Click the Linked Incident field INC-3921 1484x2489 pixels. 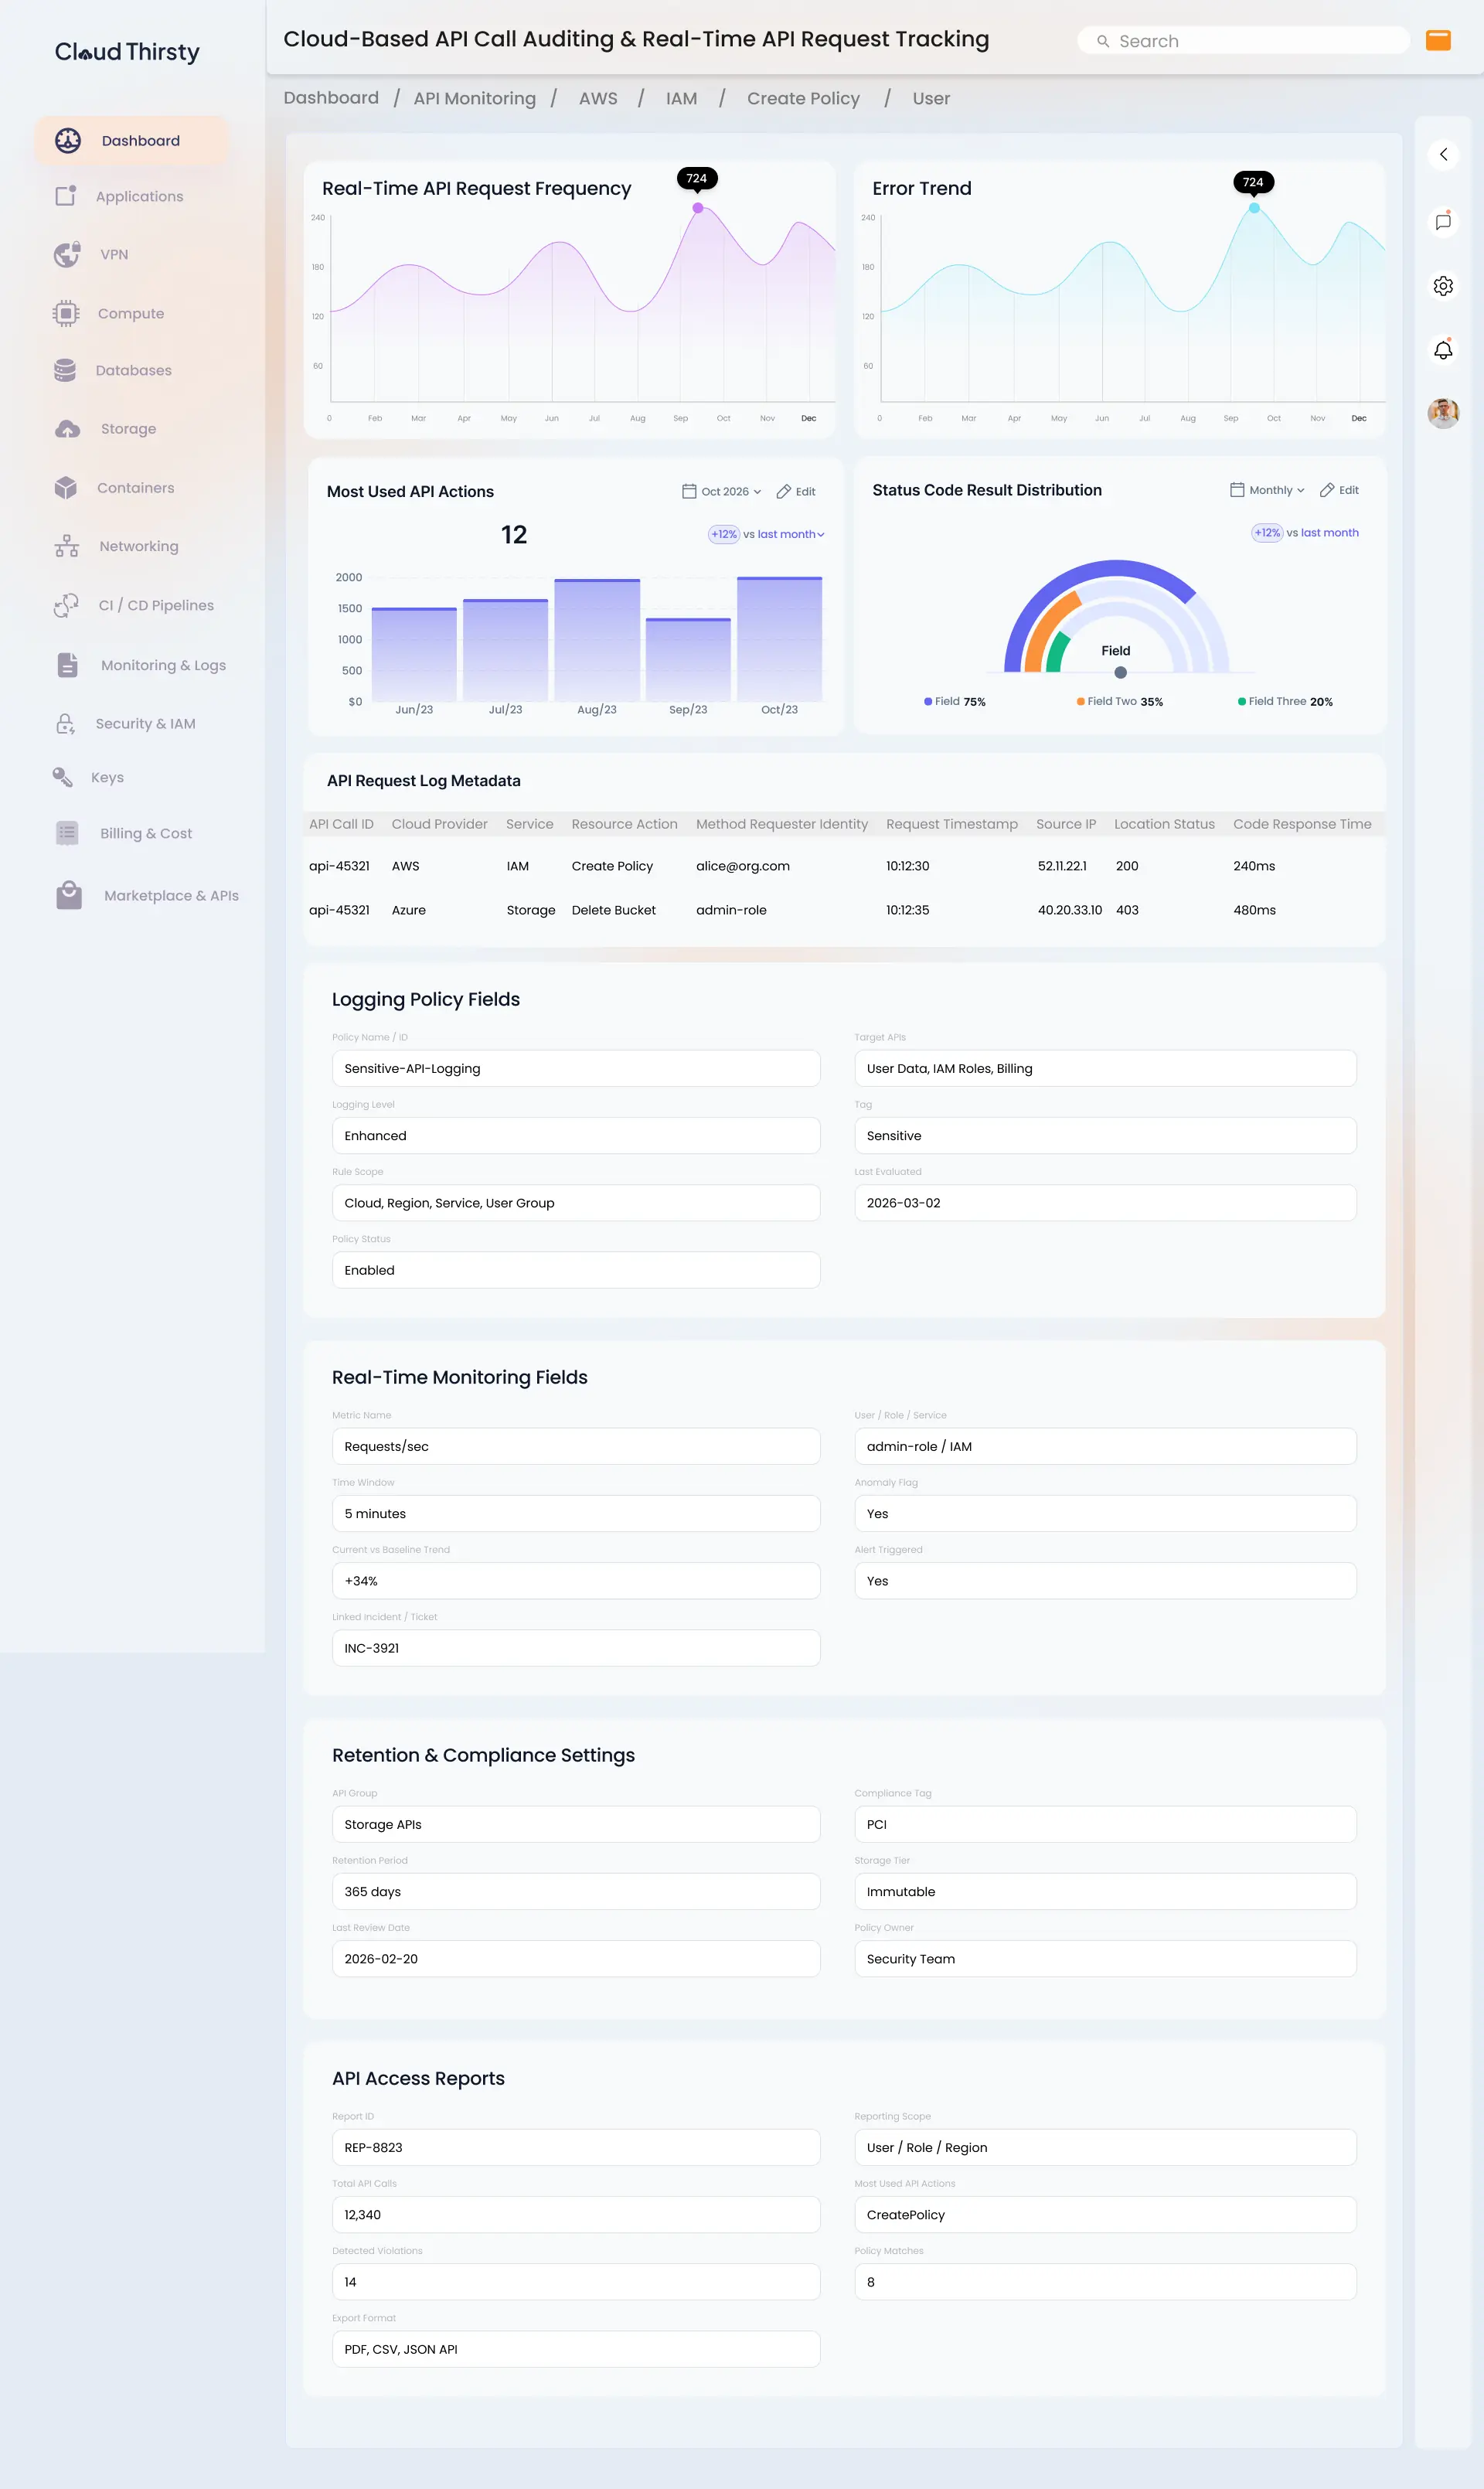point(576,1647)
